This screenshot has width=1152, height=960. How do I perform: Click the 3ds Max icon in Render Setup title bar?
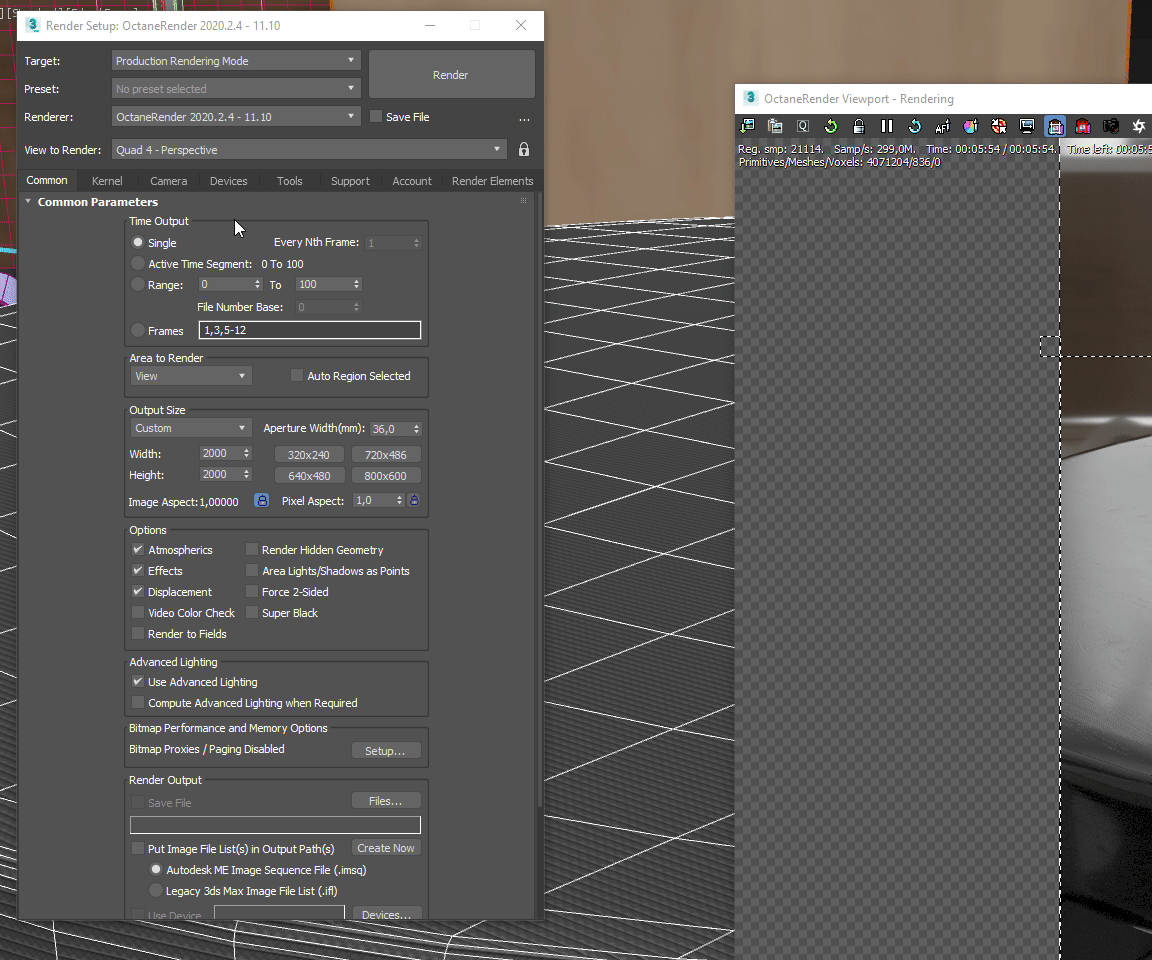click(x=32, y=25)
